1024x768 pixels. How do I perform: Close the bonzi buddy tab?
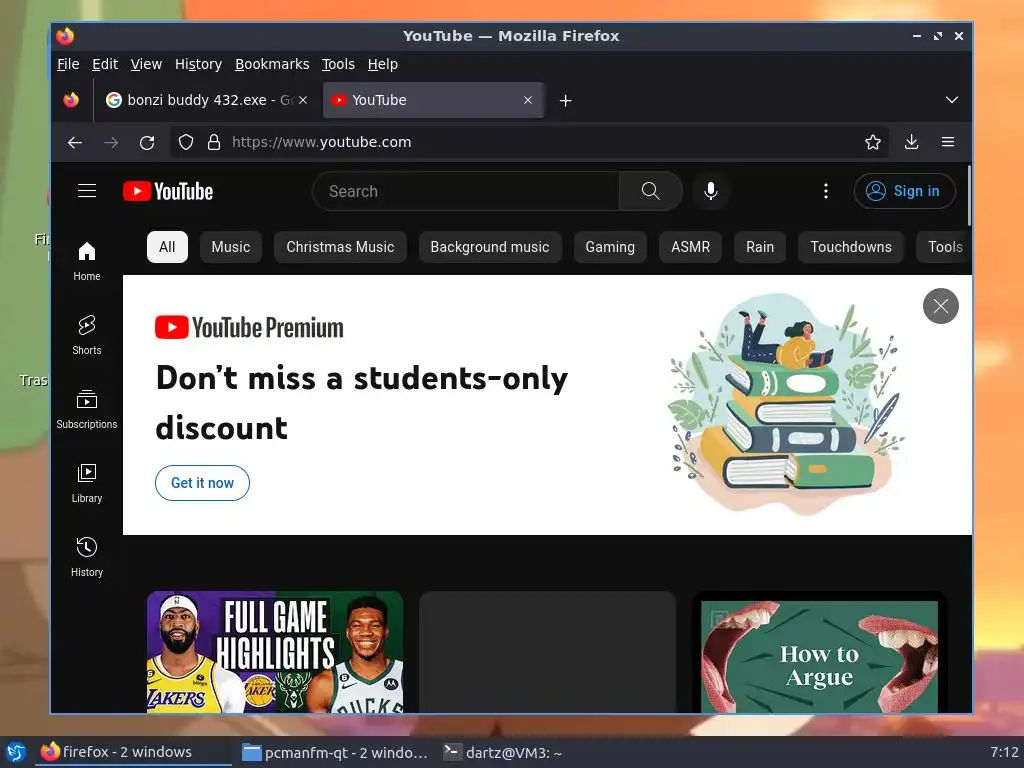303,100
